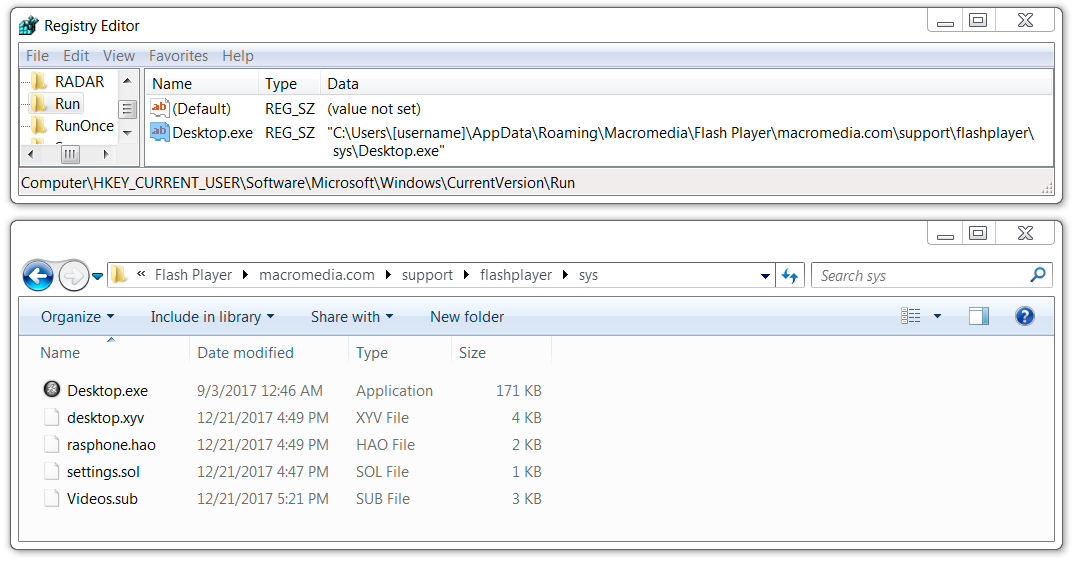
Task: Open the Include in library dropdown
Action: 212,317
